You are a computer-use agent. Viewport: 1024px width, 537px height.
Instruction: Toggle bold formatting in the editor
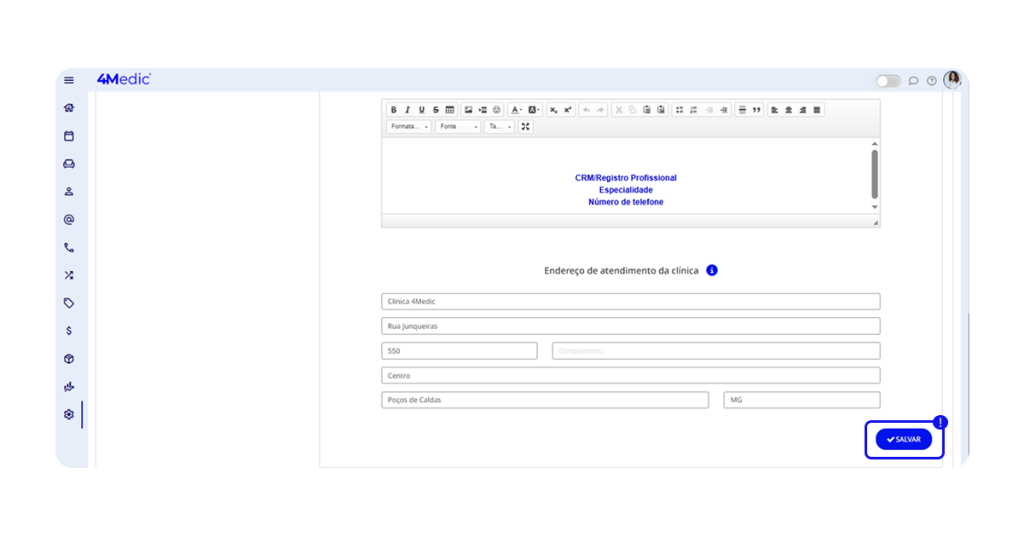point(394,110)
